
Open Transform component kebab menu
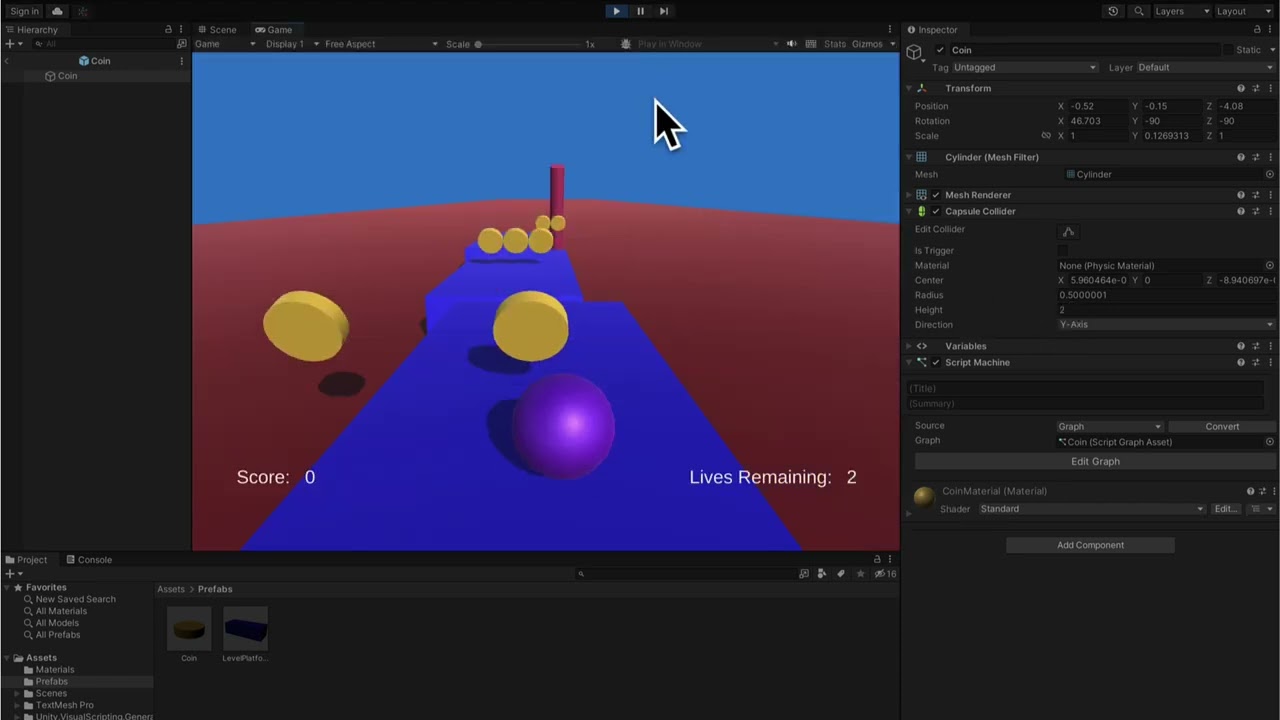coord(1270,88)
